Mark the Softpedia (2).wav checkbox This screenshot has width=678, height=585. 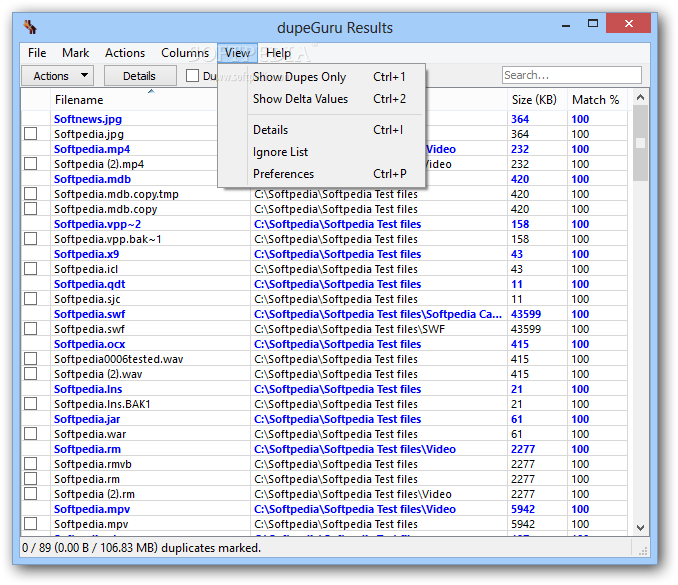click(x=31, y=374)
